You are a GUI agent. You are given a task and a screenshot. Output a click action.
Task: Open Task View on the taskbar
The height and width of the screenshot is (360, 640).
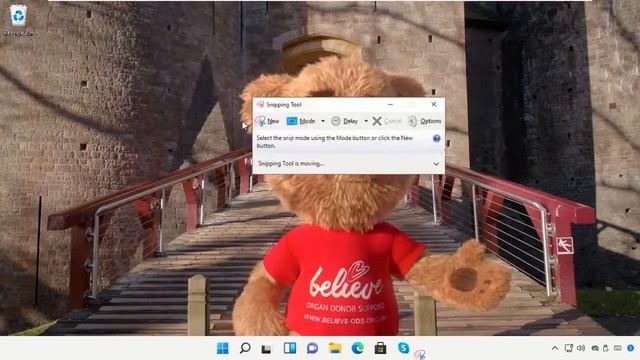click(267, 349)
